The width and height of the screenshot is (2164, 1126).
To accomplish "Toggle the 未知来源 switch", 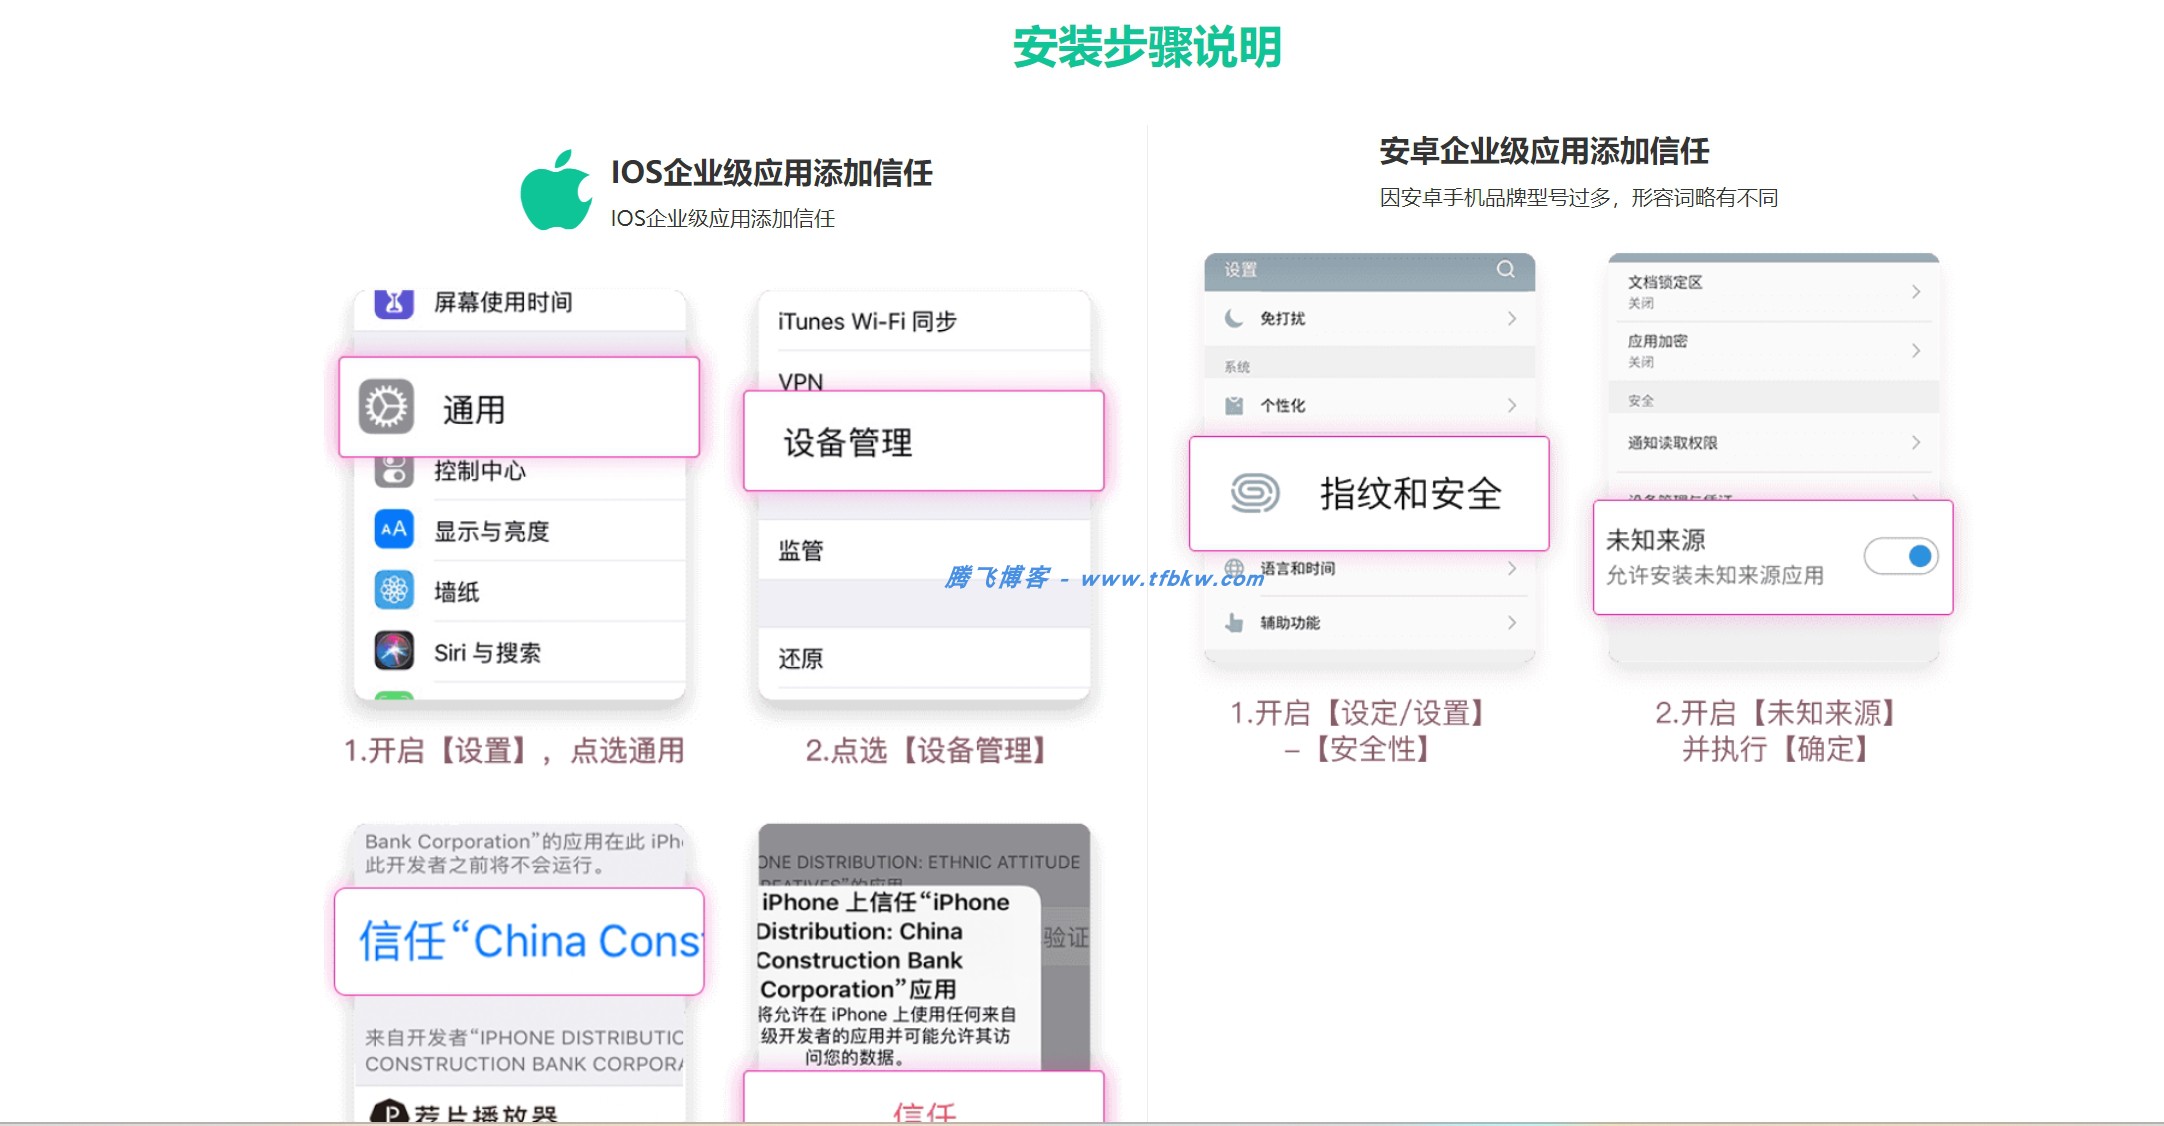I will click(x=1900, y=557).
